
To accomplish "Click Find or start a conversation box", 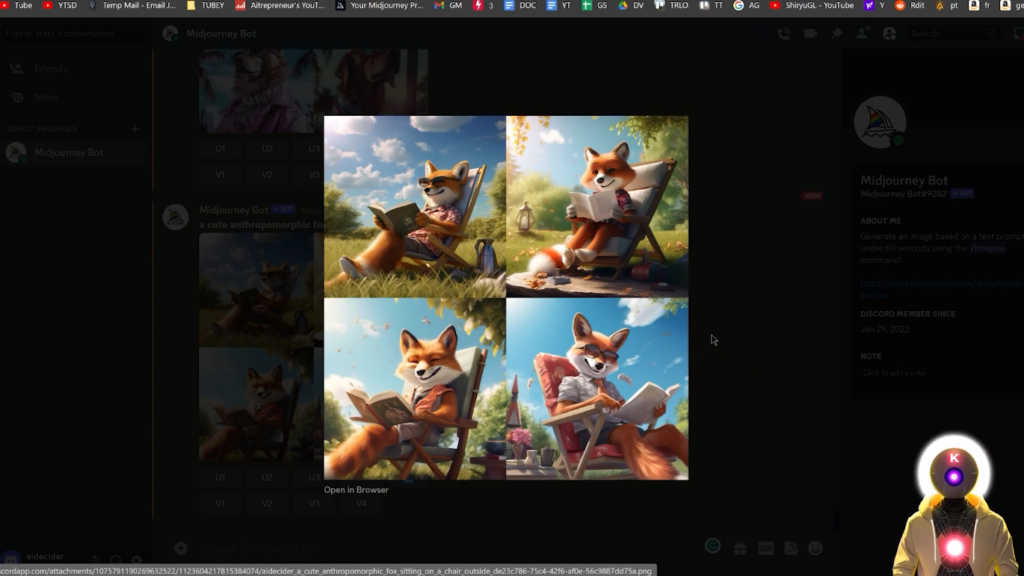I will point(72,33).
